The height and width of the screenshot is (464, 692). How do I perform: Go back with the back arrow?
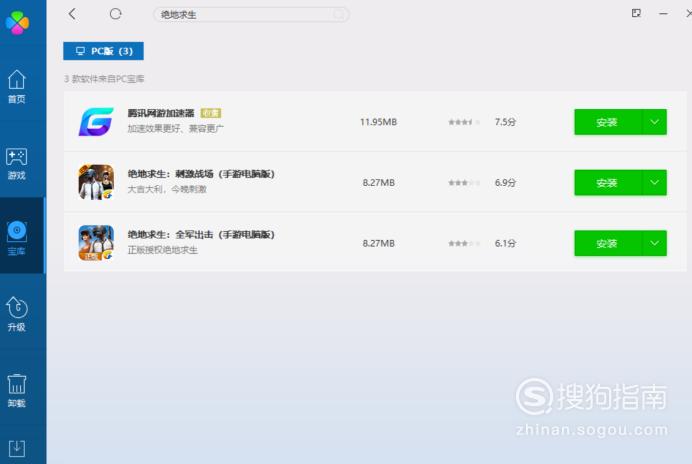pos(72,14)
